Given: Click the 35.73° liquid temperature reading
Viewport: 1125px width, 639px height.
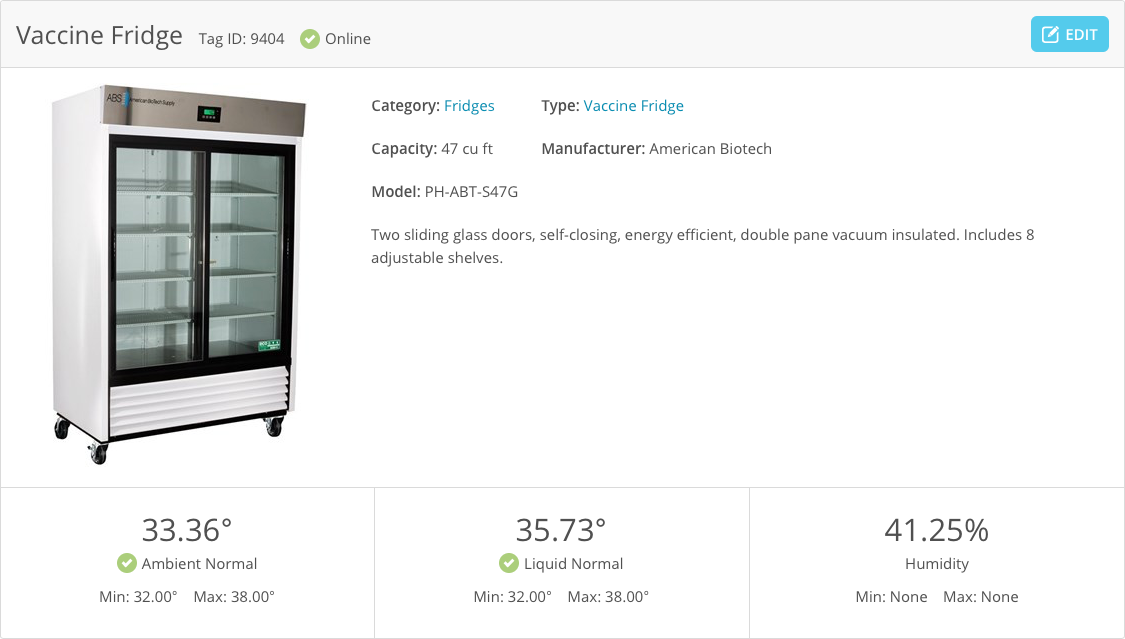Looking at the screenshot, I should coord(561,530).
